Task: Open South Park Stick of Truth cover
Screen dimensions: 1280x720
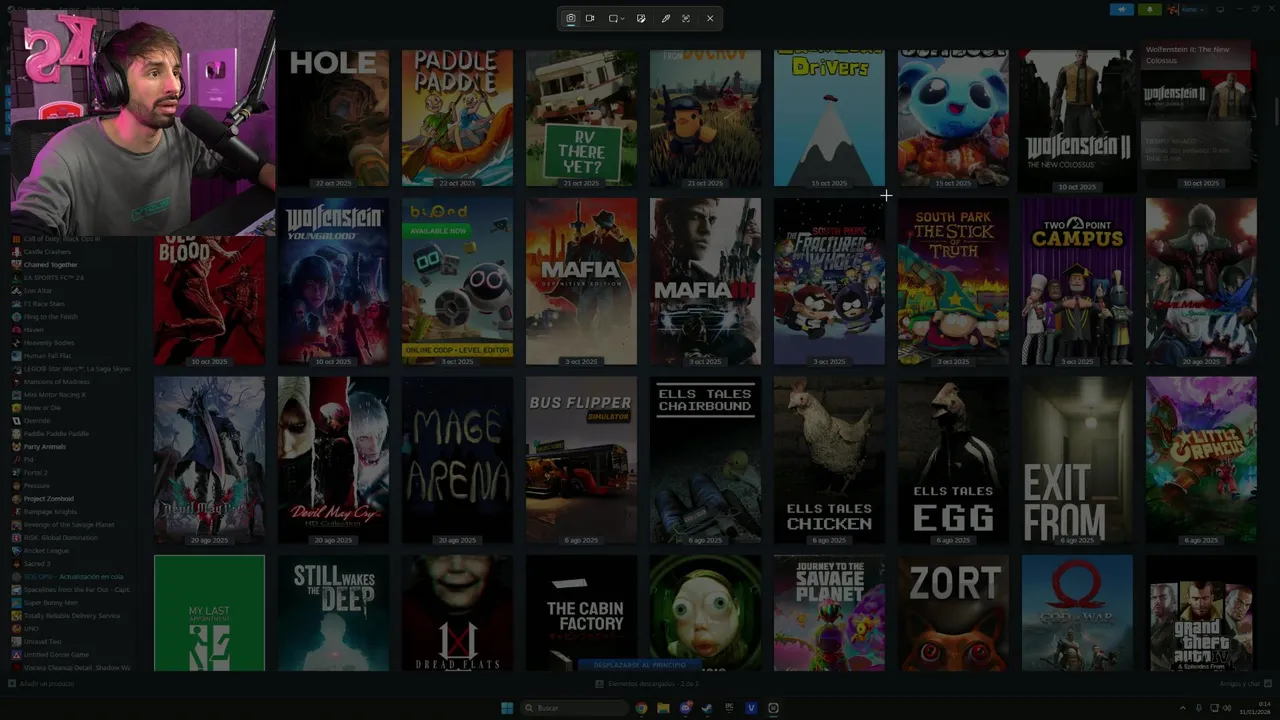Action: [953, 281]
